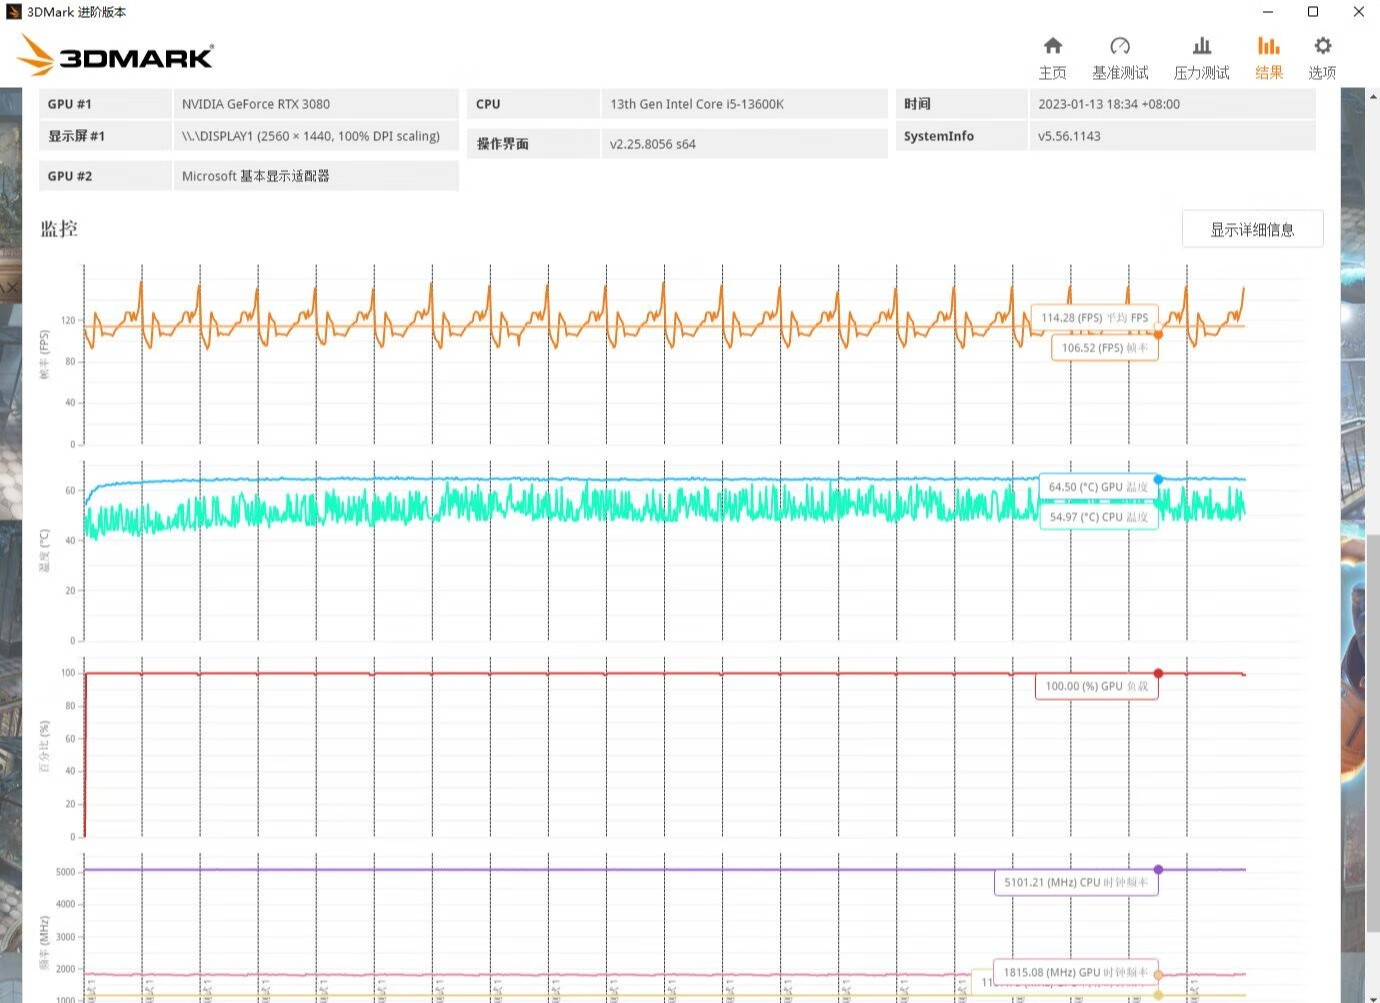Click the 3DMark title bar app icon

pos(13,12)
